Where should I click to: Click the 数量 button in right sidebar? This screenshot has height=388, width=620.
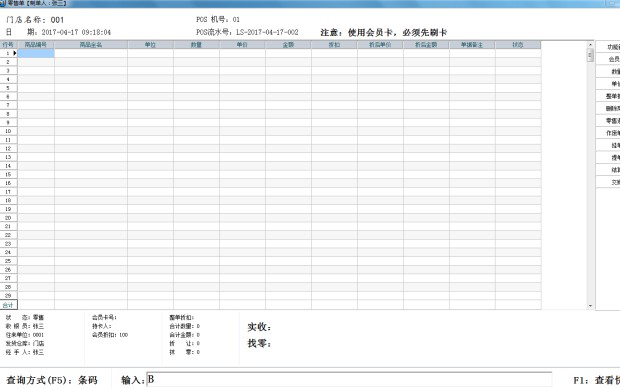click(x=609, y=71)
